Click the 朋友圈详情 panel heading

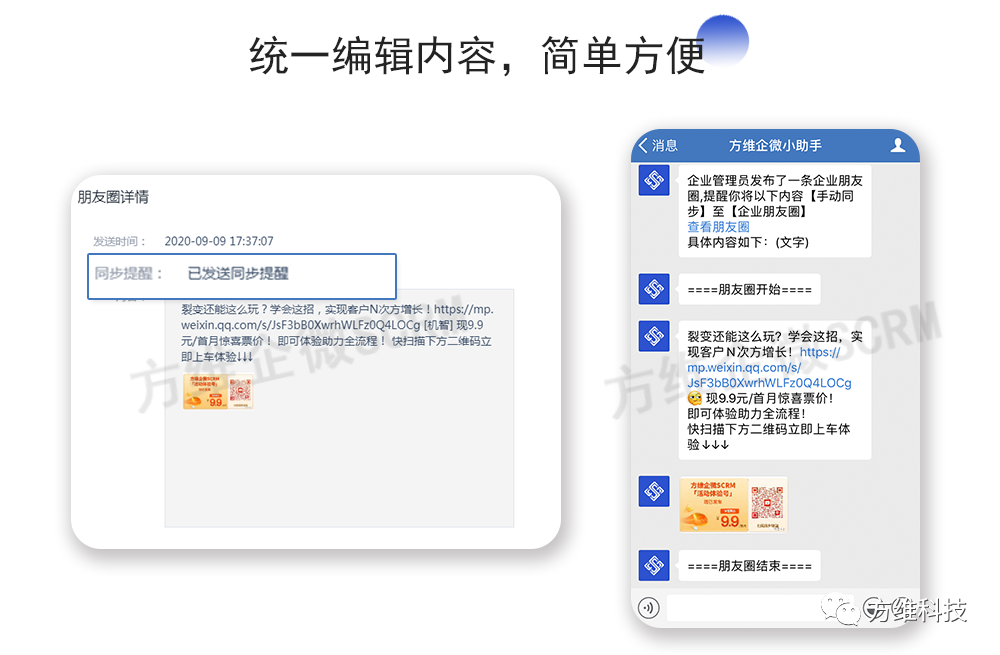click(113, 197)
